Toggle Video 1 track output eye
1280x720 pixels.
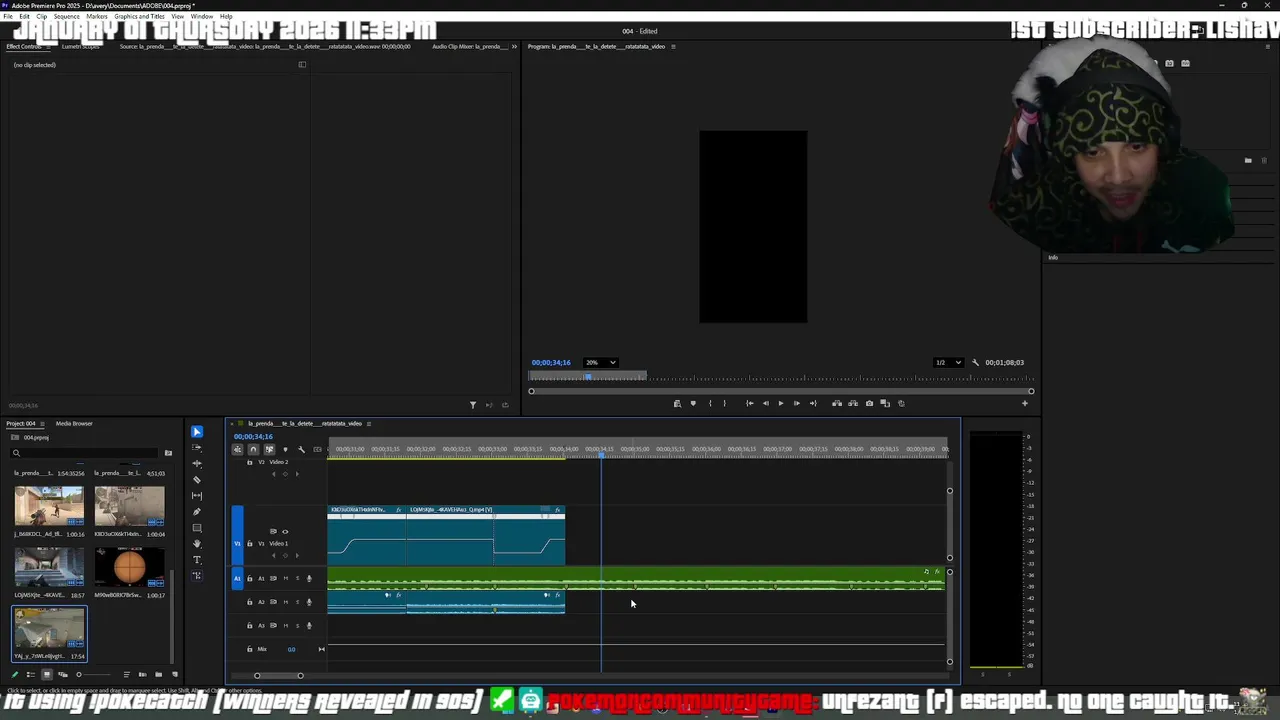[x=285, y=532]
